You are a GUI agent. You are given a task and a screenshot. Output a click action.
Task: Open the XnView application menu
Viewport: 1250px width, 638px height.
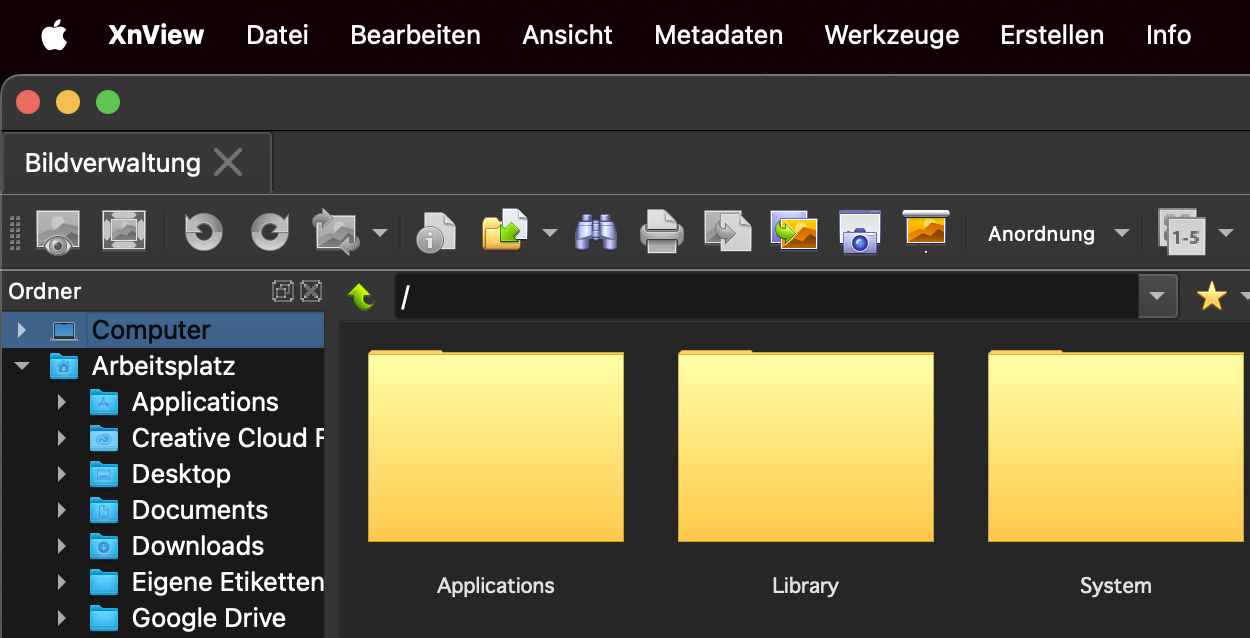156,36
